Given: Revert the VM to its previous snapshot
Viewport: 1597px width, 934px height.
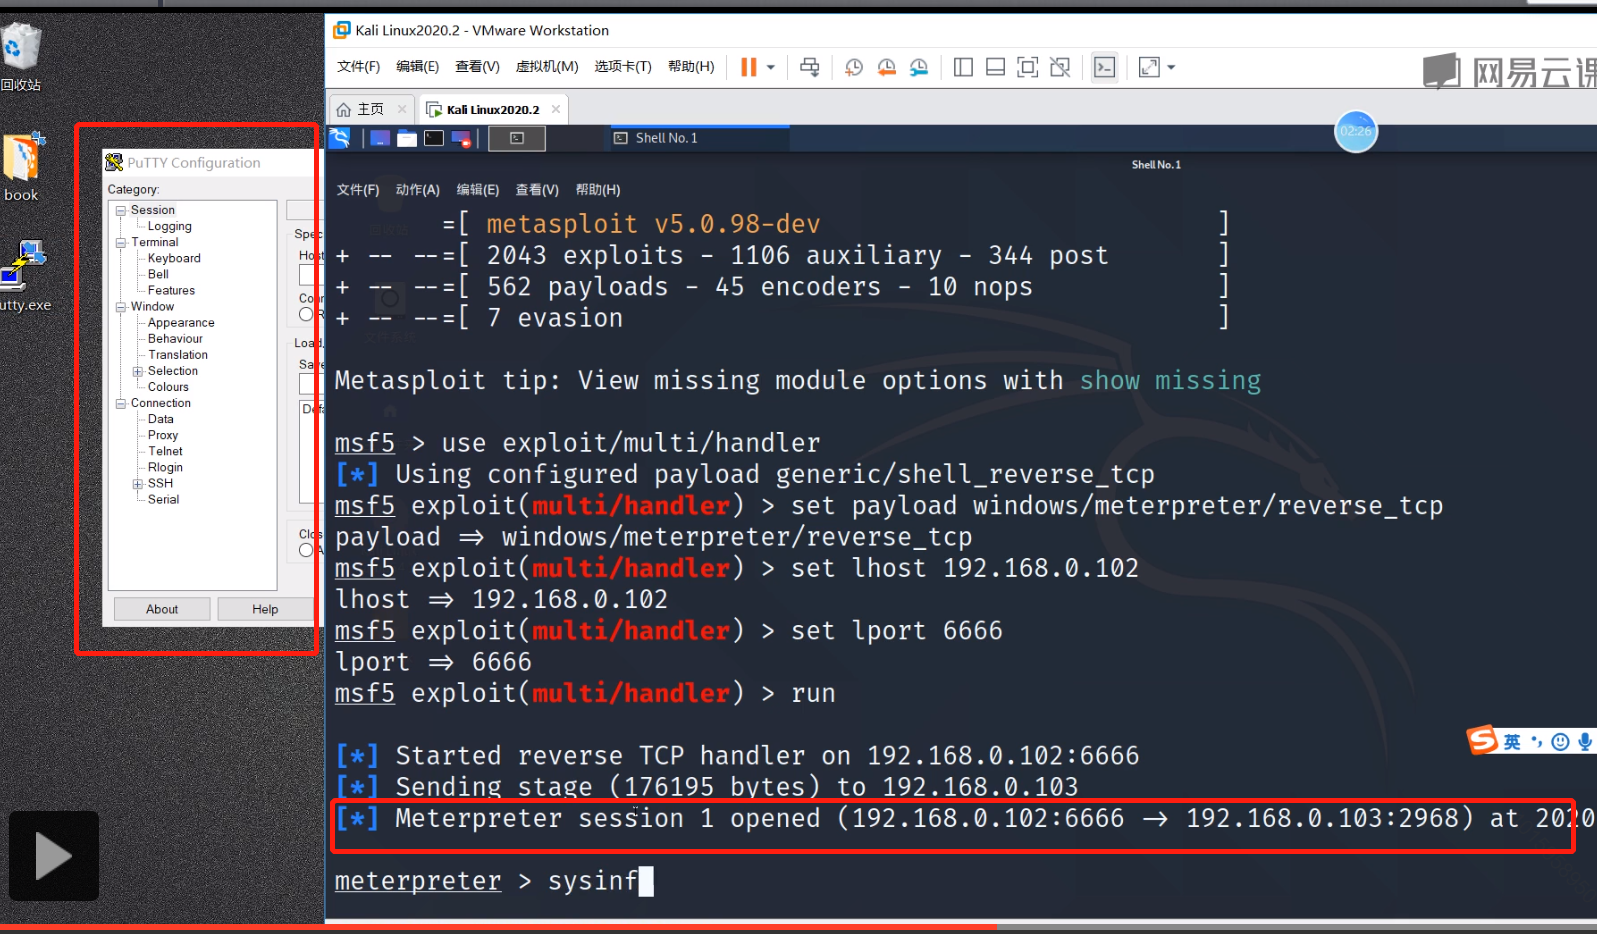Looking at the screenshot, I should click(x=886, y=67).
